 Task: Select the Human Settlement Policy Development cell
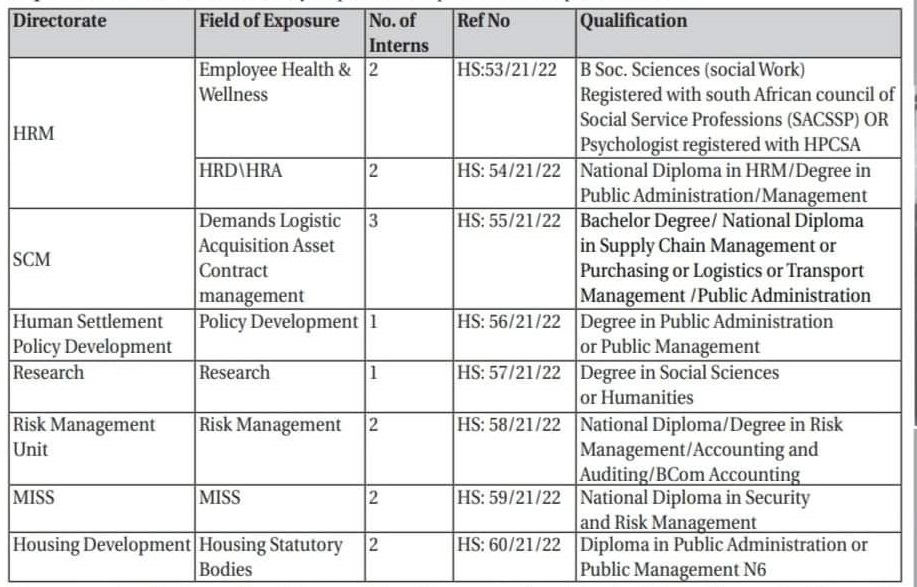pyautogui.click(x=92, y=334)
